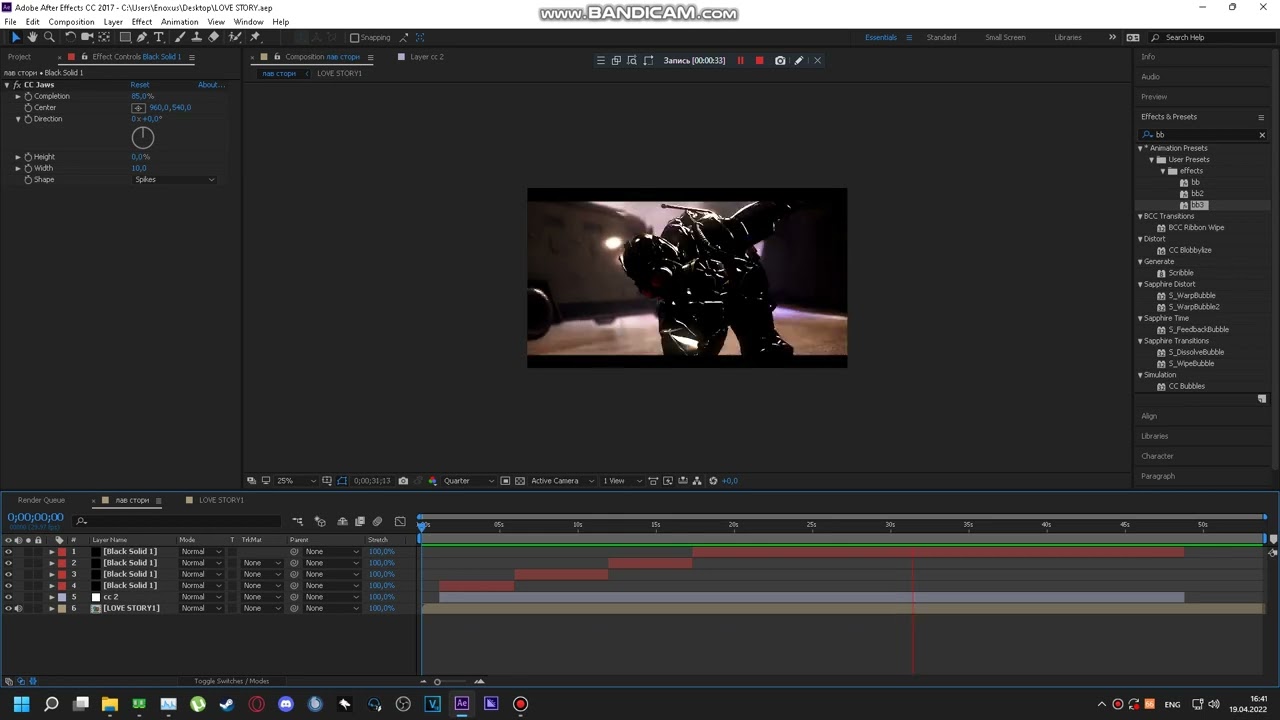
Task: Hide layer 4 Black Solid 1 with eye icon
Action: click(x=8, y=585)
